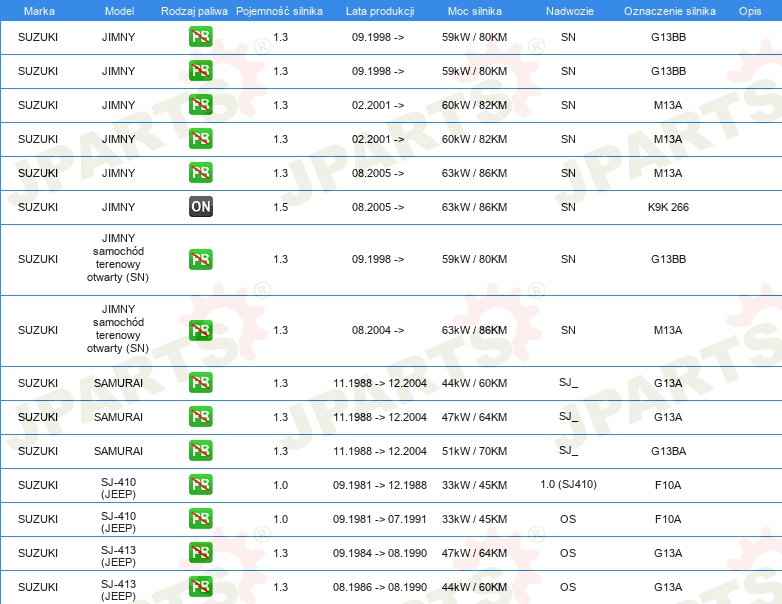Click the Moc silnika column header
Image resolution: width=782 pixels, height=604 pixels.
pos(474,11)
